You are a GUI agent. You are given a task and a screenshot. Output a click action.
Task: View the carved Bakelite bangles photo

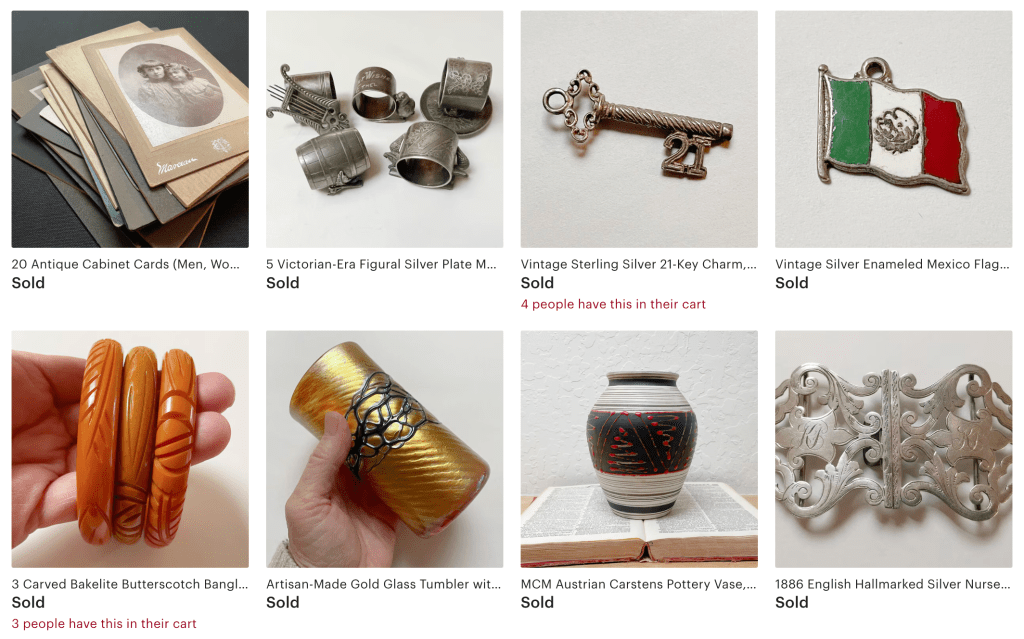point(130,449)
